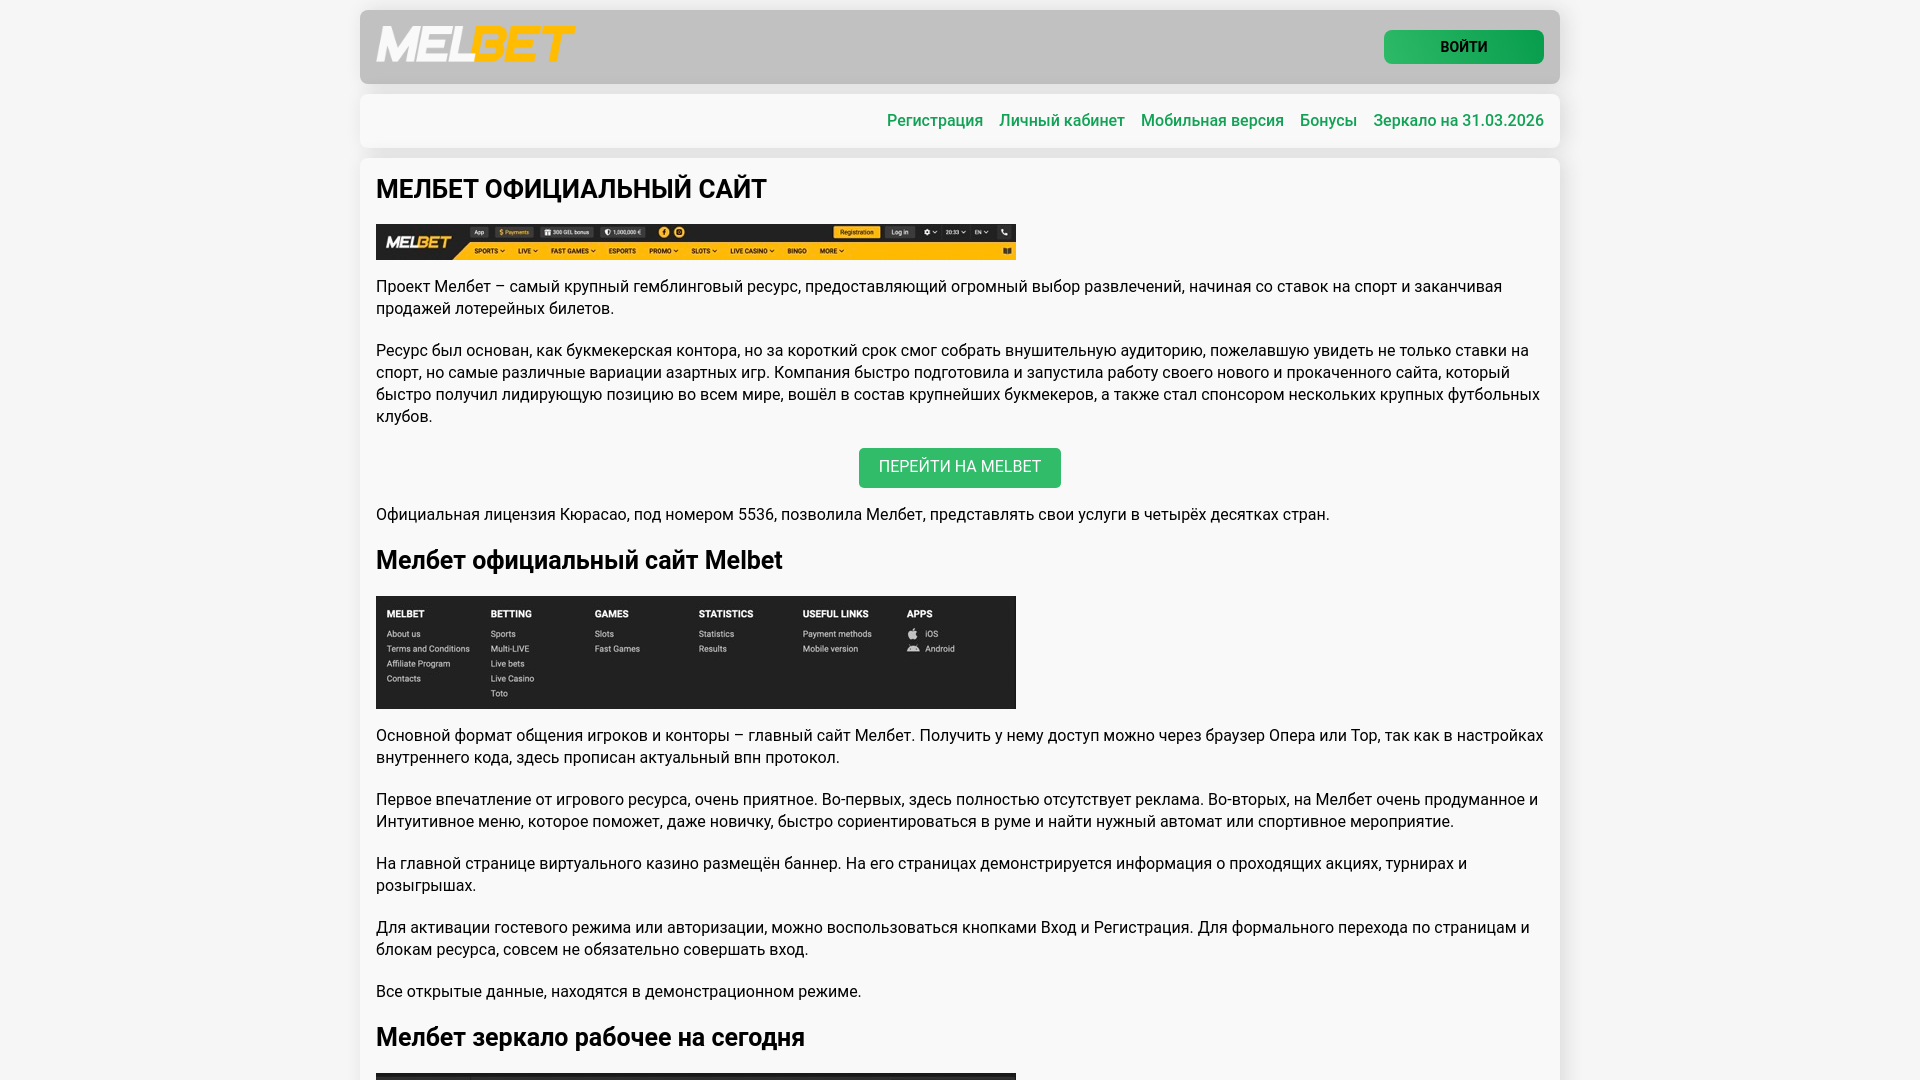The width and height of the screenshot is (1920, 1080).
Task: Click the paragraph starting Проект Мелбет
Action: pos(939,298)
